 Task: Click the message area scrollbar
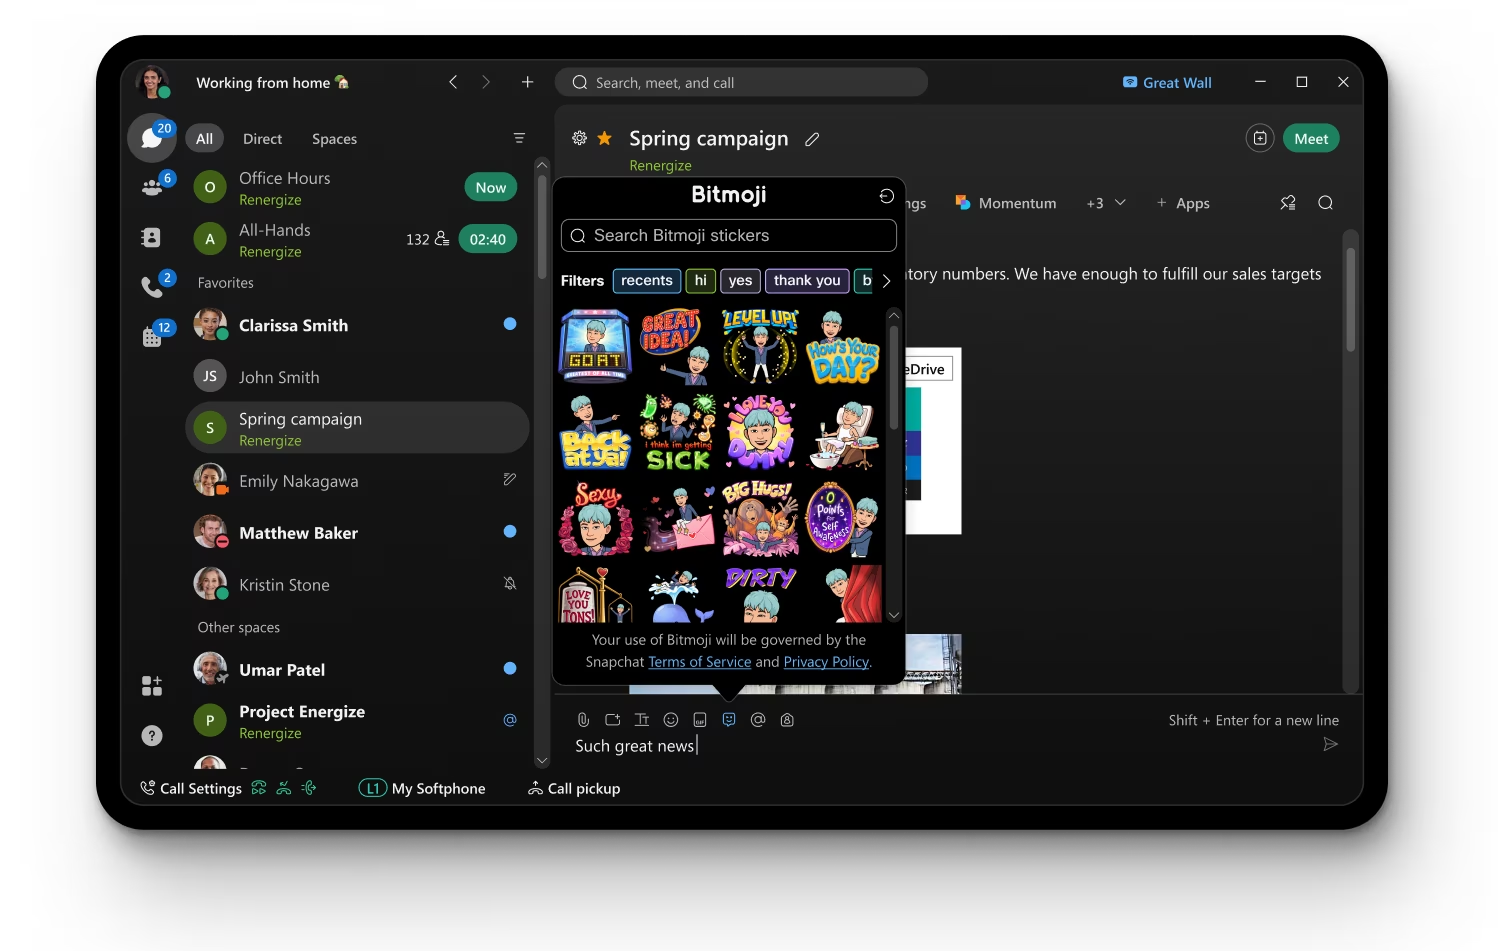1350,299
